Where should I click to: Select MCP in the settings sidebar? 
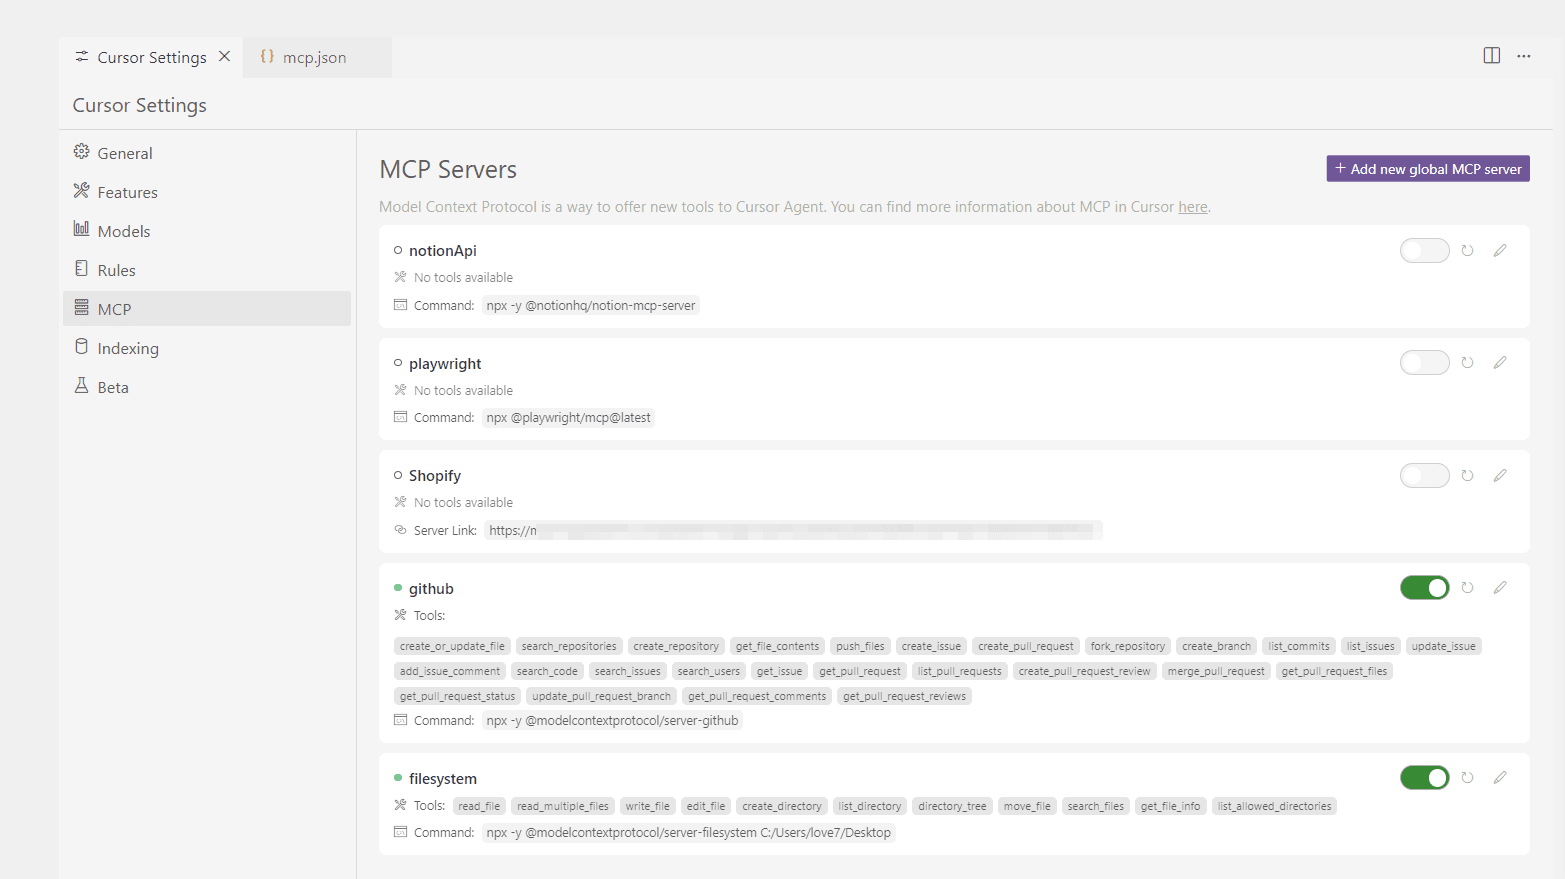click(x=207, y=309)
